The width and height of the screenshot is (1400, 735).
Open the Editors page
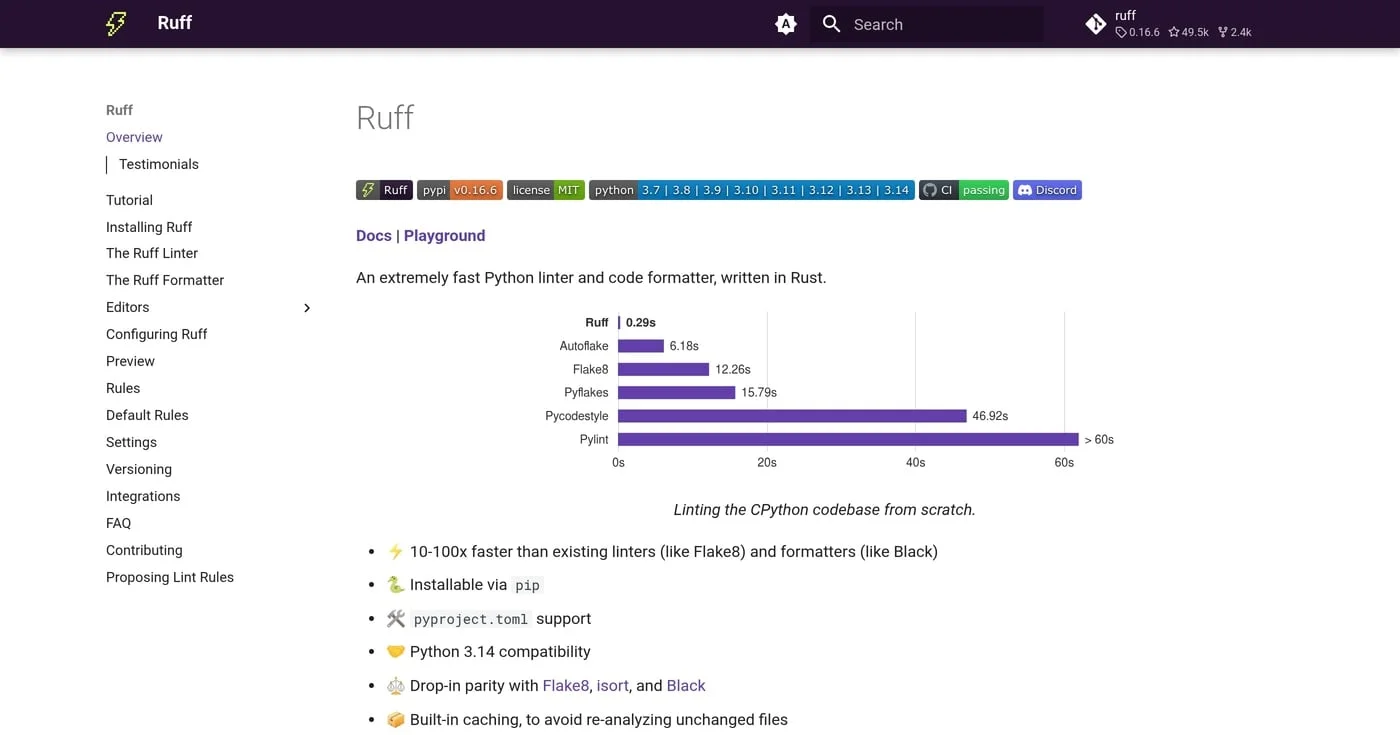pos(128,307)
